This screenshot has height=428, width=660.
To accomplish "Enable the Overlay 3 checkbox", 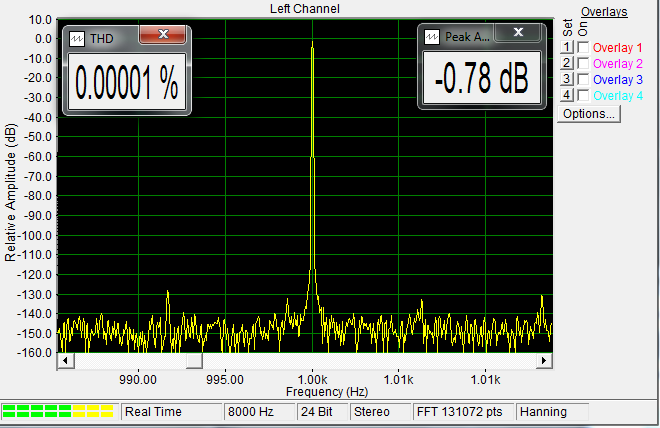I will tap(583, 80).
